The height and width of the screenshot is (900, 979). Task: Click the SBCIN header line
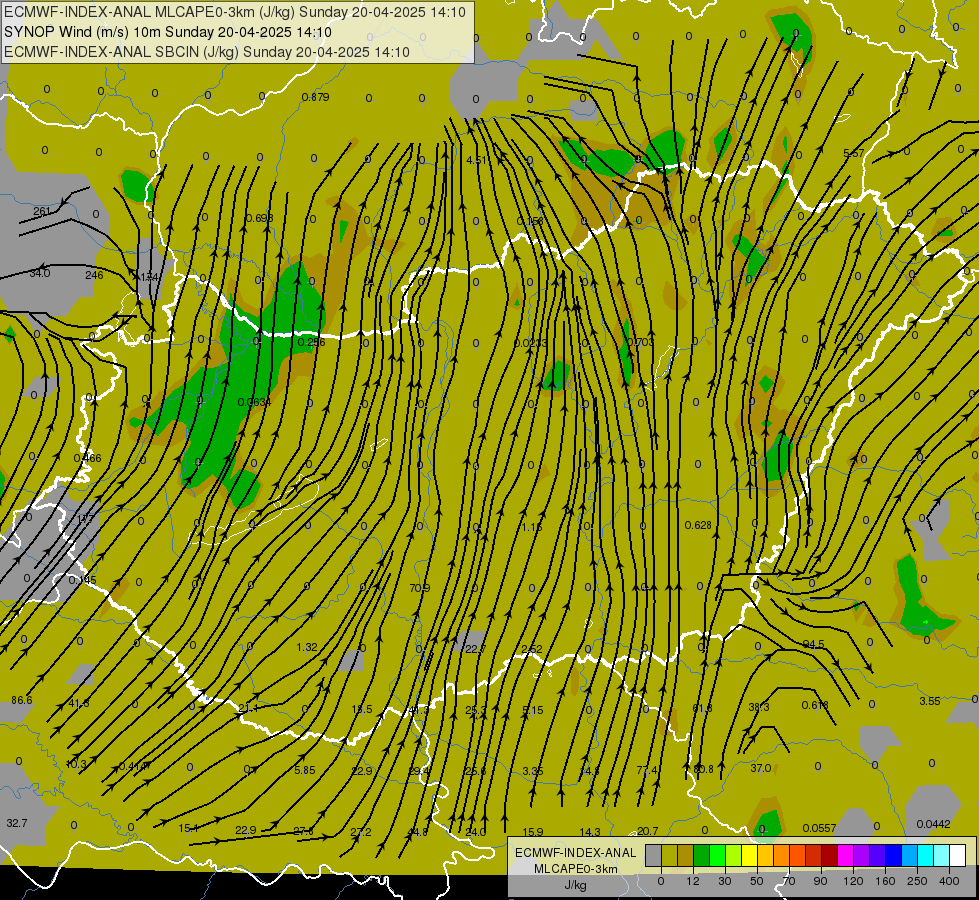click(x=207, y=52)
